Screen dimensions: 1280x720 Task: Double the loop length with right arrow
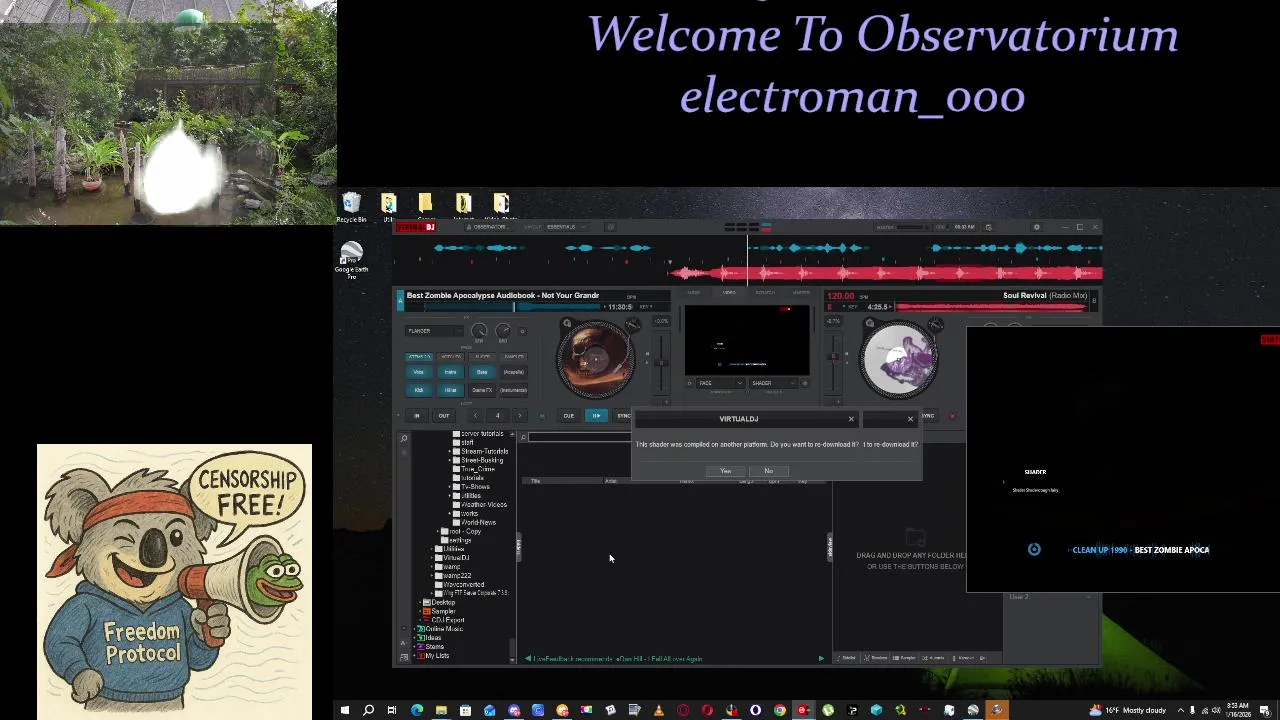(519, 416)
